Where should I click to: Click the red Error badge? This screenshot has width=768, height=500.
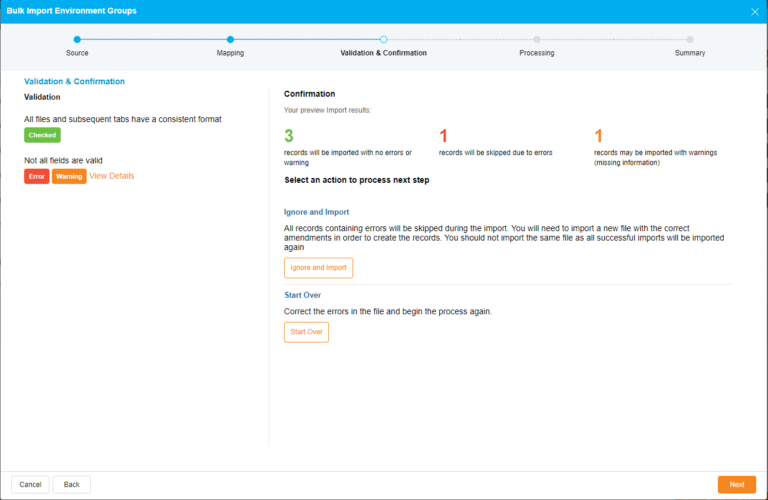coord(37,176)
